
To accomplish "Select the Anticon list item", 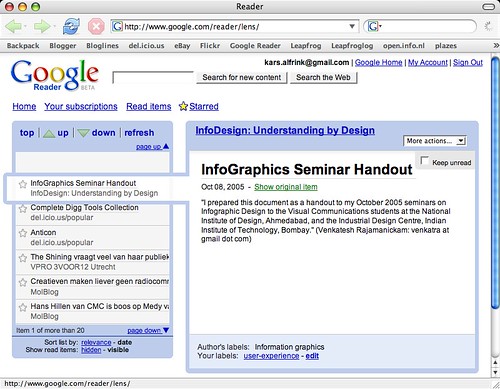I will click(93, 237).
